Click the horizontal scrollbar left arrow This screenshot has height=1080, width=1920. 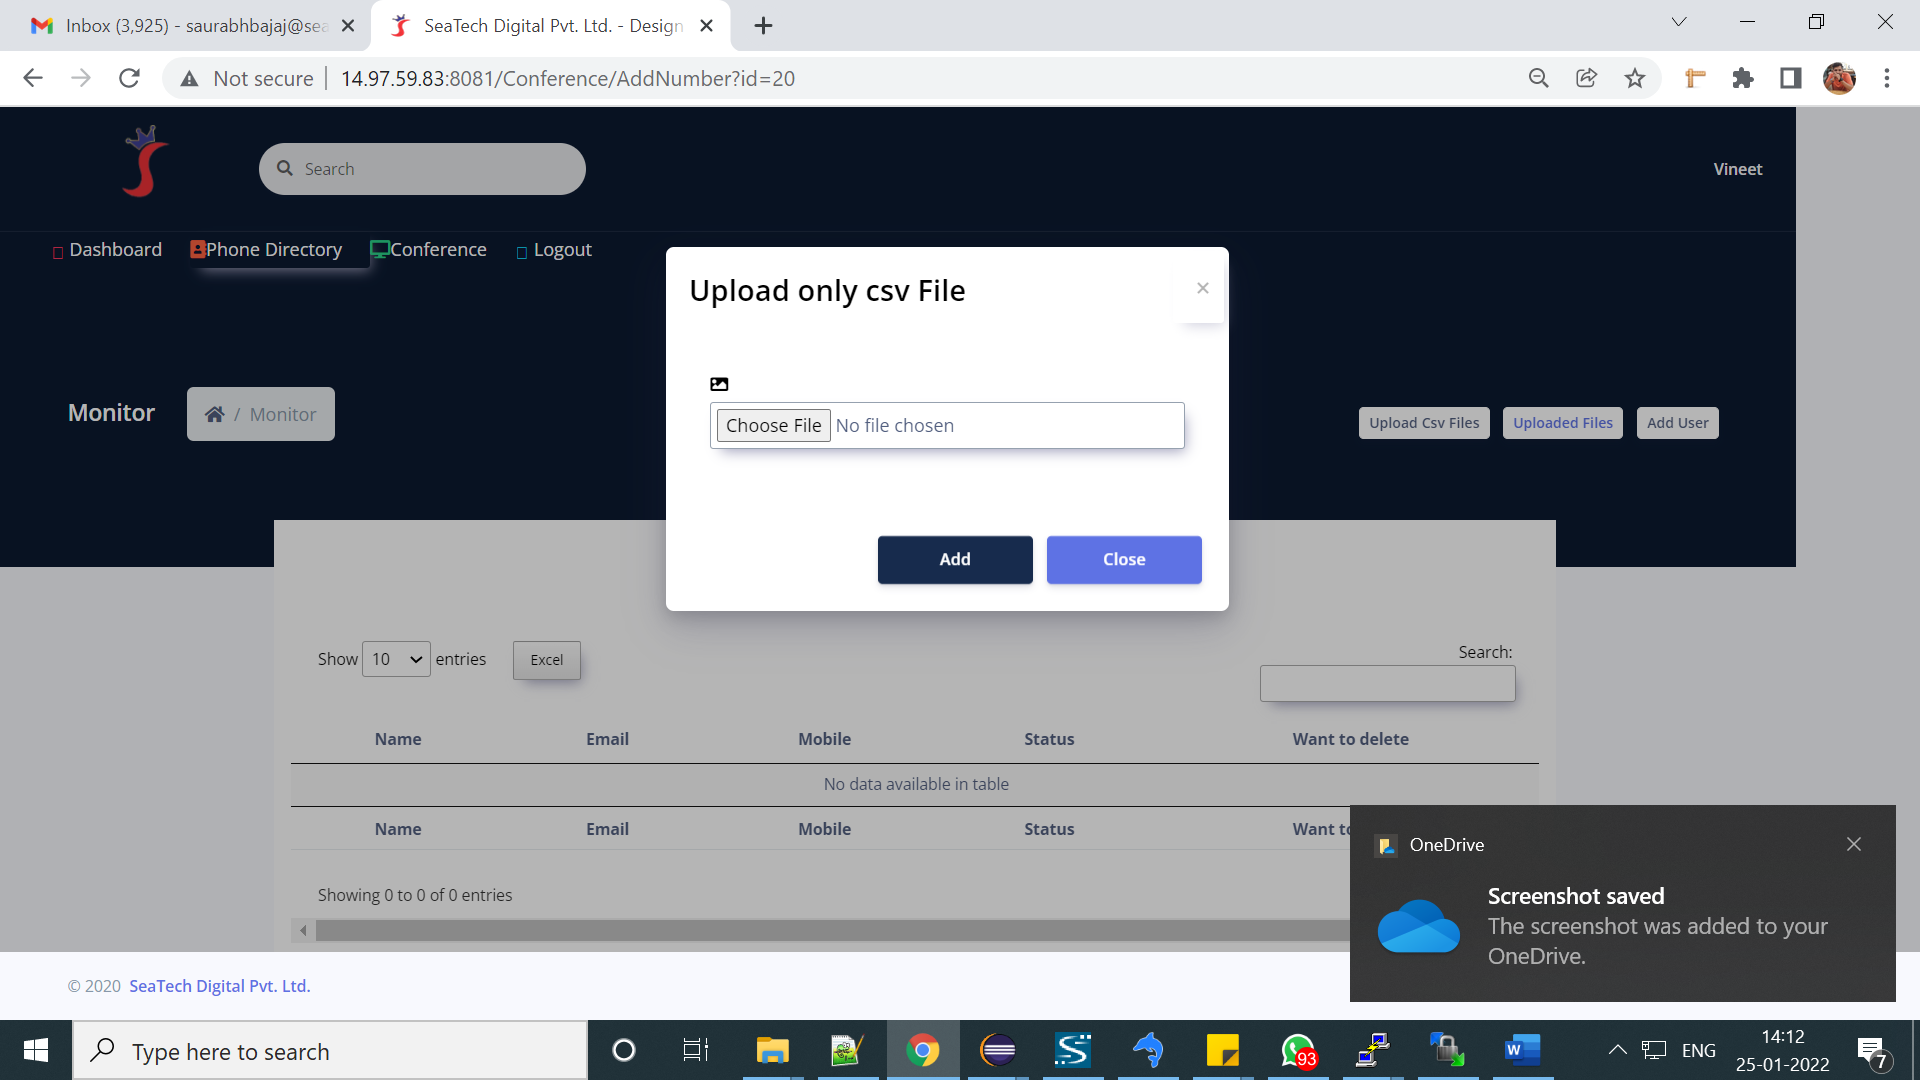303,930
